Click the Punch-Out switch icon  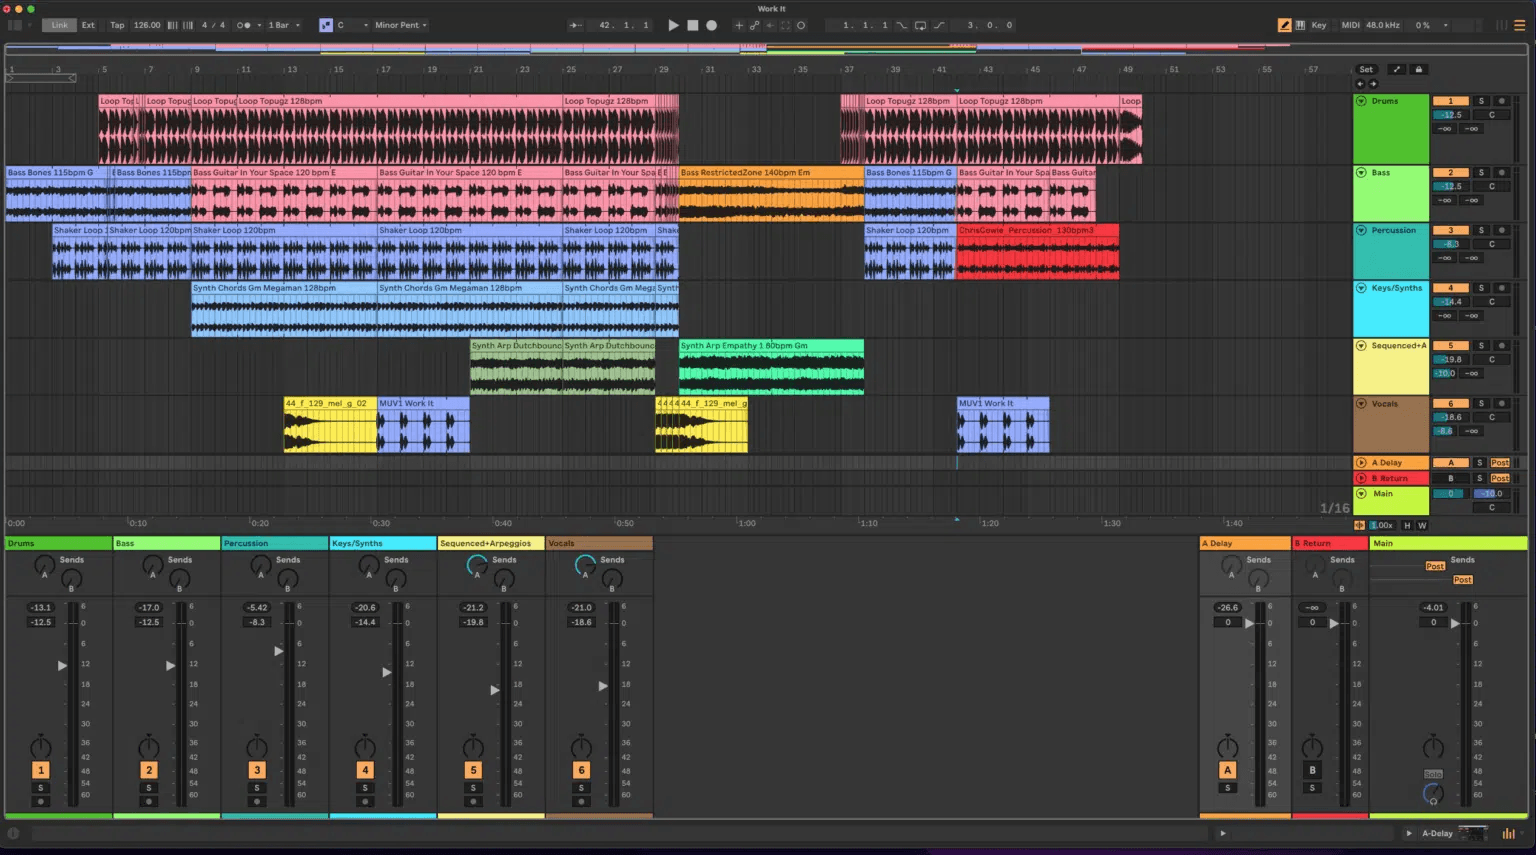(939, 25)
